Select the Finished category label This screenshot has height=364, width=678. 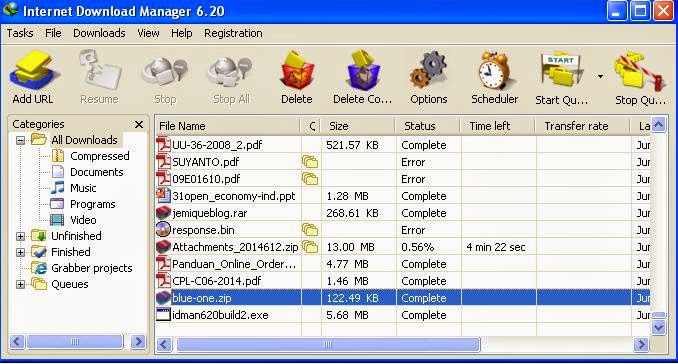71,252
